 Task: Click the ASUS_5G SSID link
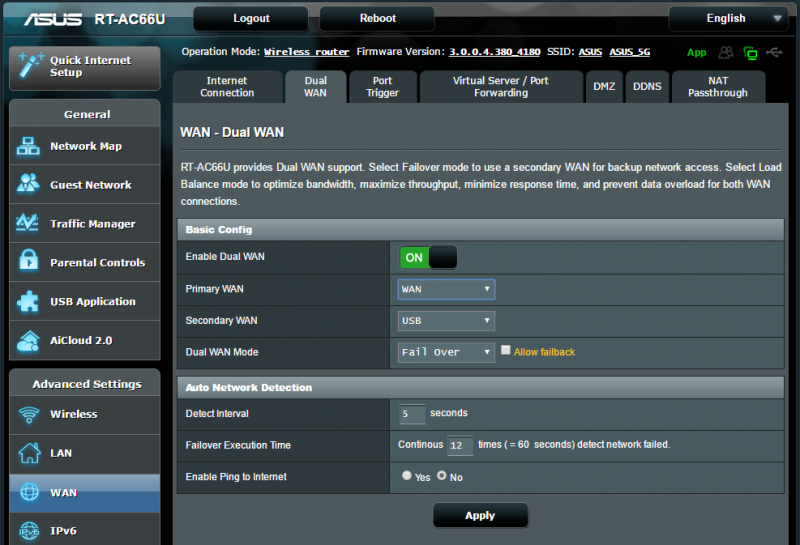pyautogui.click(x=630, y=52)
